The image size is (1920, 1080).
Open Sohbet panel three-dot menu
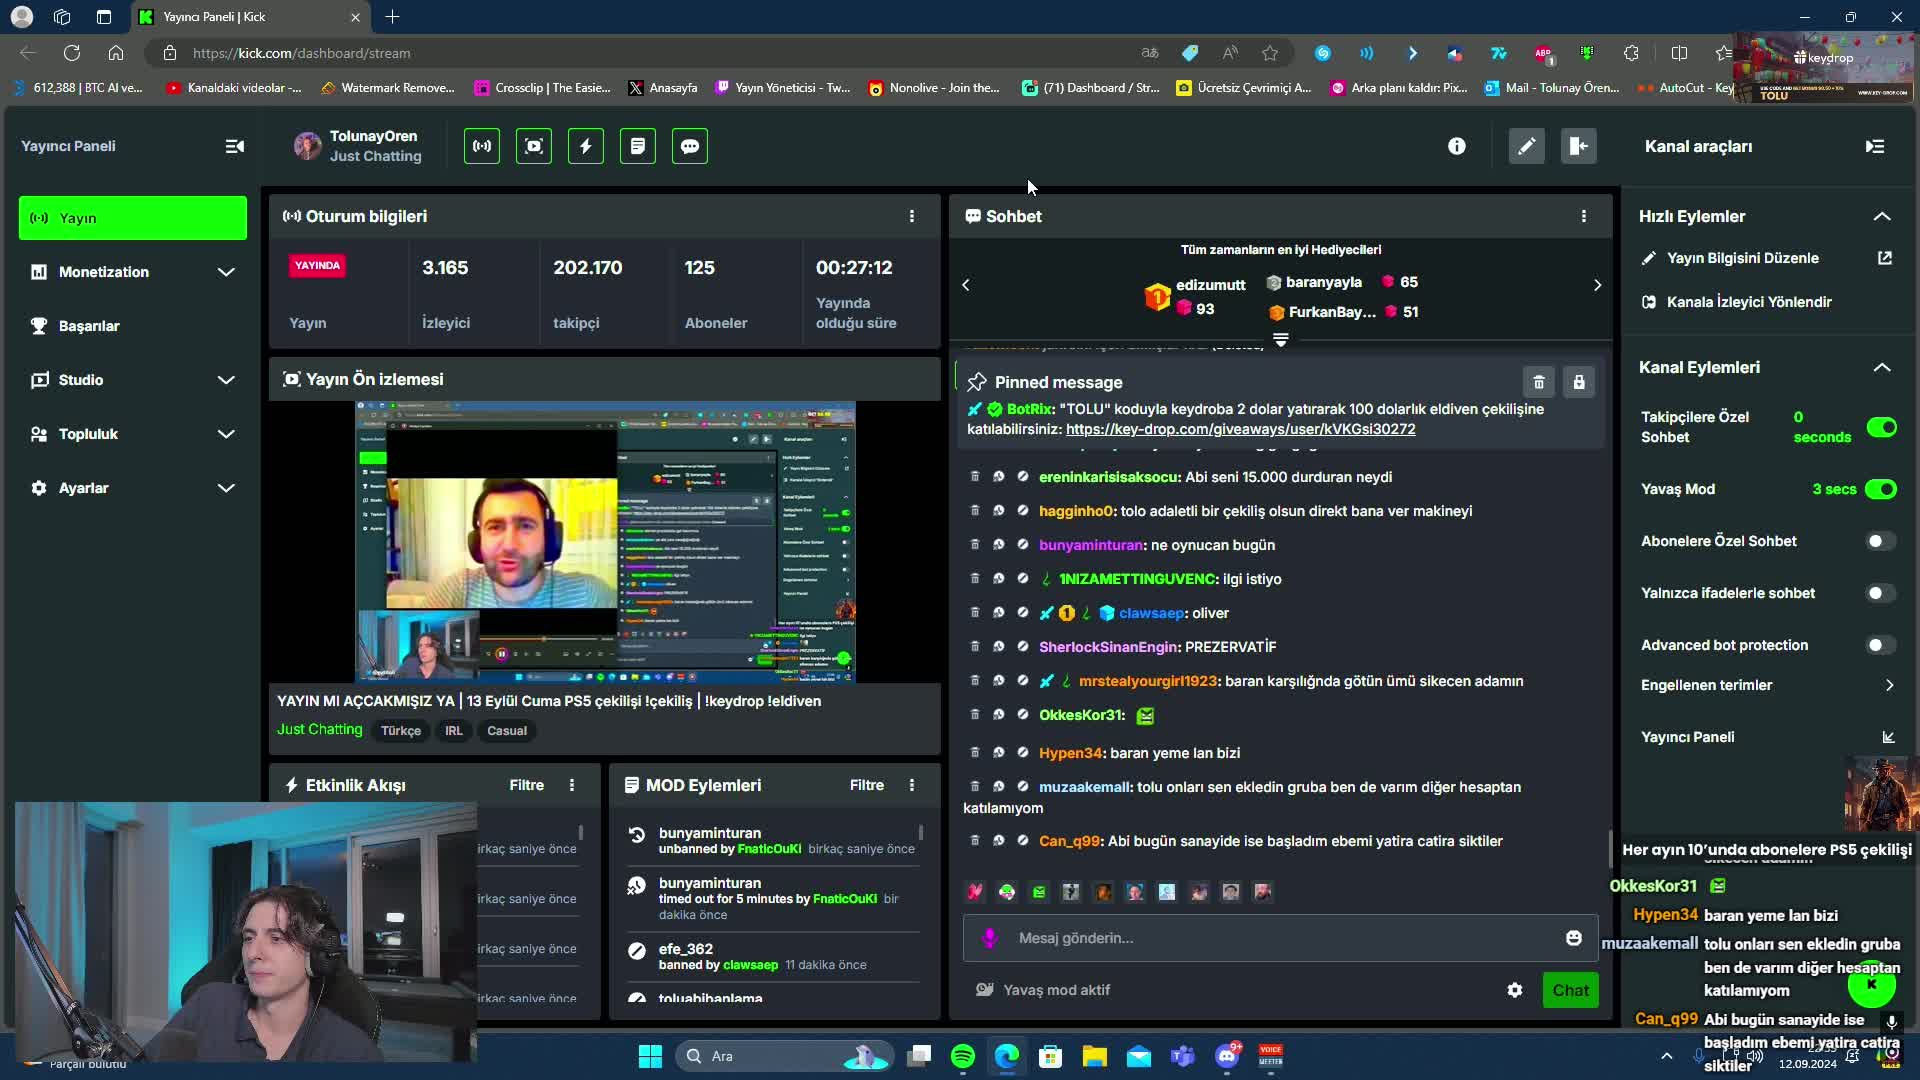[1584, 216]
